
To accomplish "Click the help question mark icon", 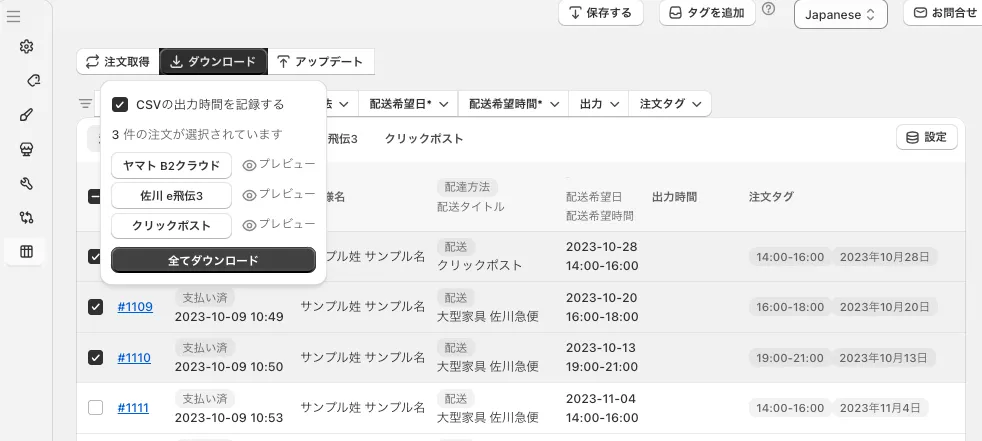I will pos(769,10).
